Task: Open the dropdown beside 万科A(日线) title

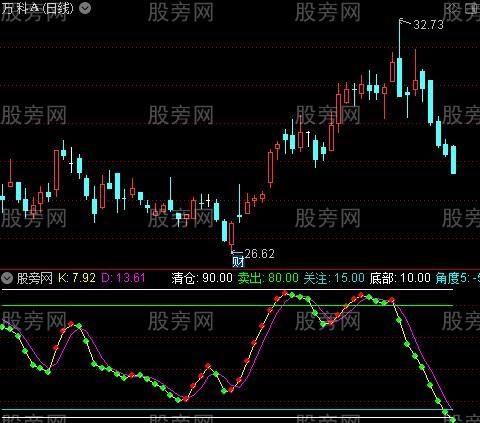Action: 85,8
